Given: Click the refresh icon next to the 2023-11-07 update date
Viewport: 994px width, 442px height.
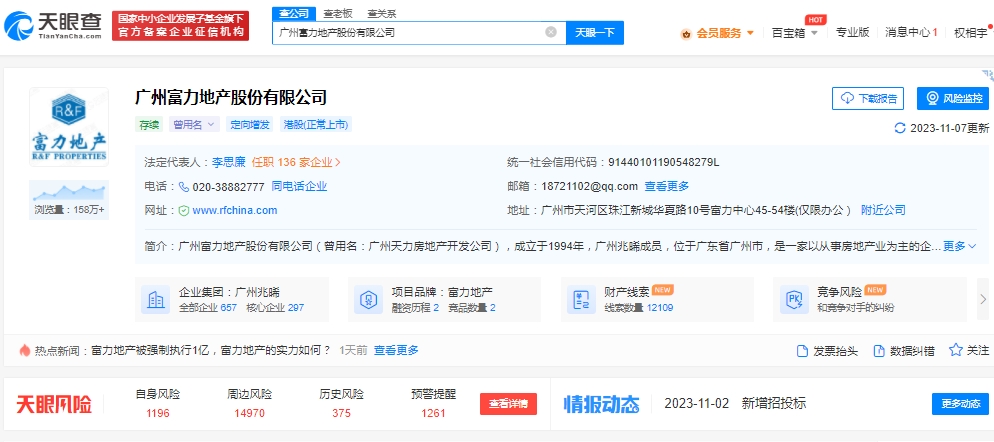Looking at the screenshot, I should click(900, 128).
